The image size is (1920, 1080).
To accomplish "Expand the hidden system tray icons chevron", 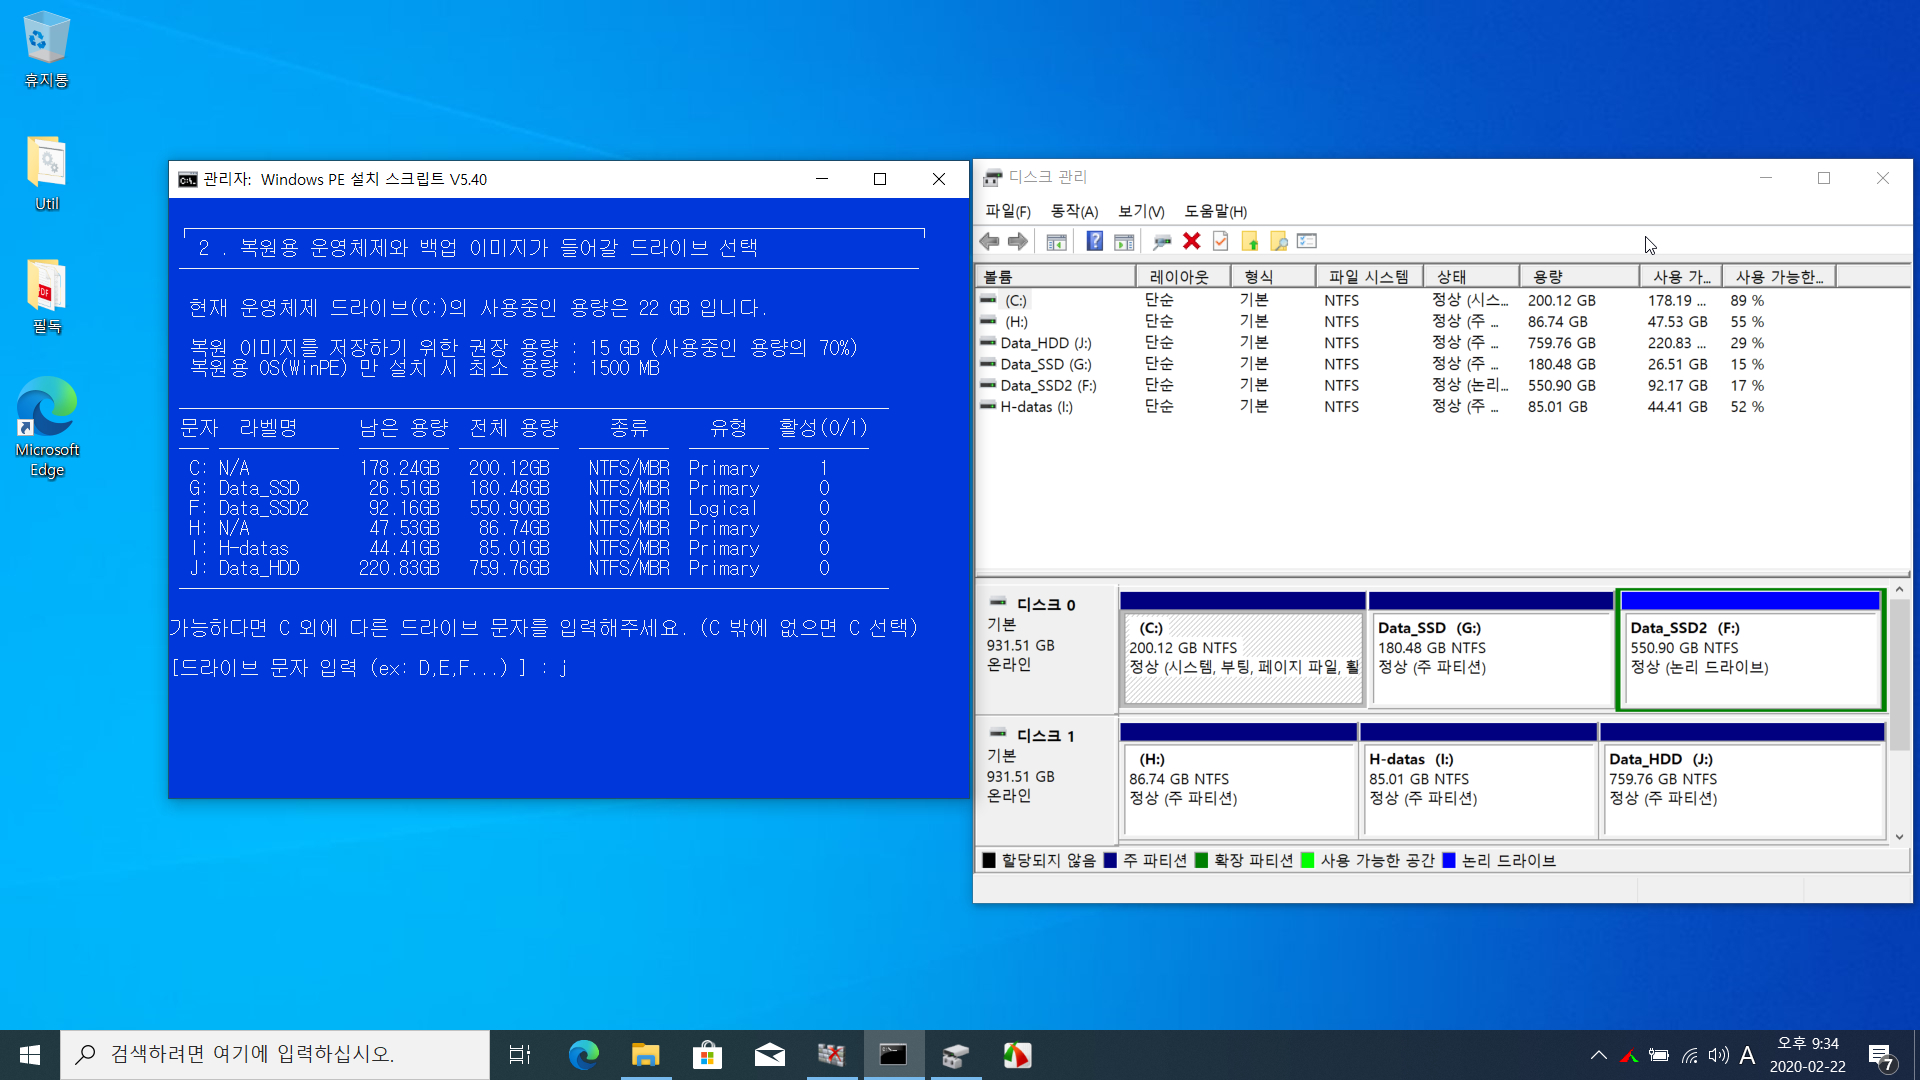I will click(x=1598, y=1055).
